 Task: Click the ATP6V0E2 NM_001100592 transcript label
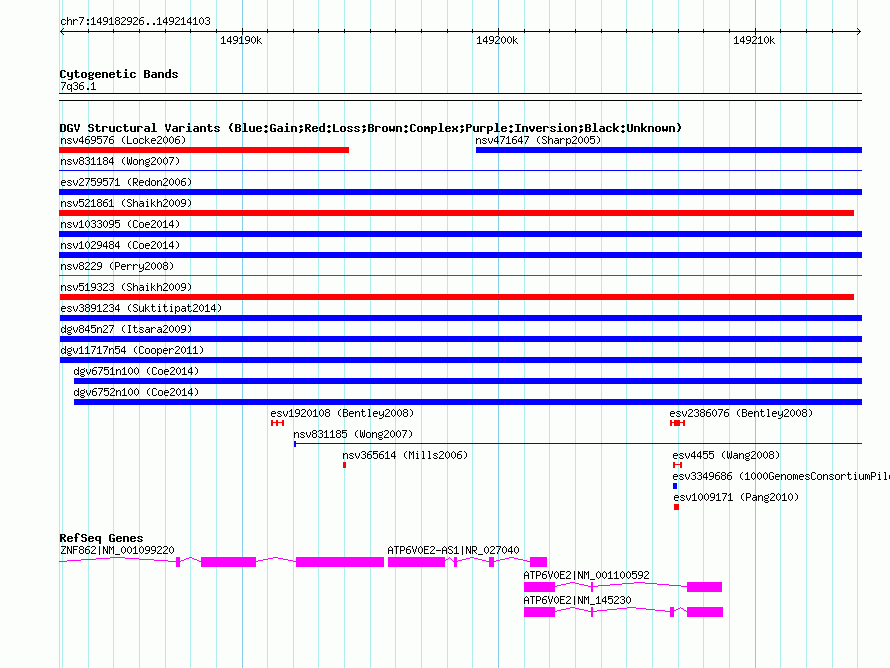point(586,575)
